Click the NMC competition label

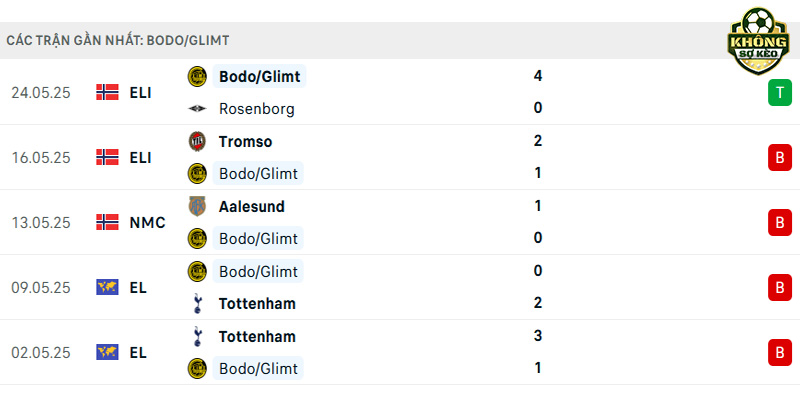[x=147, y=222]
